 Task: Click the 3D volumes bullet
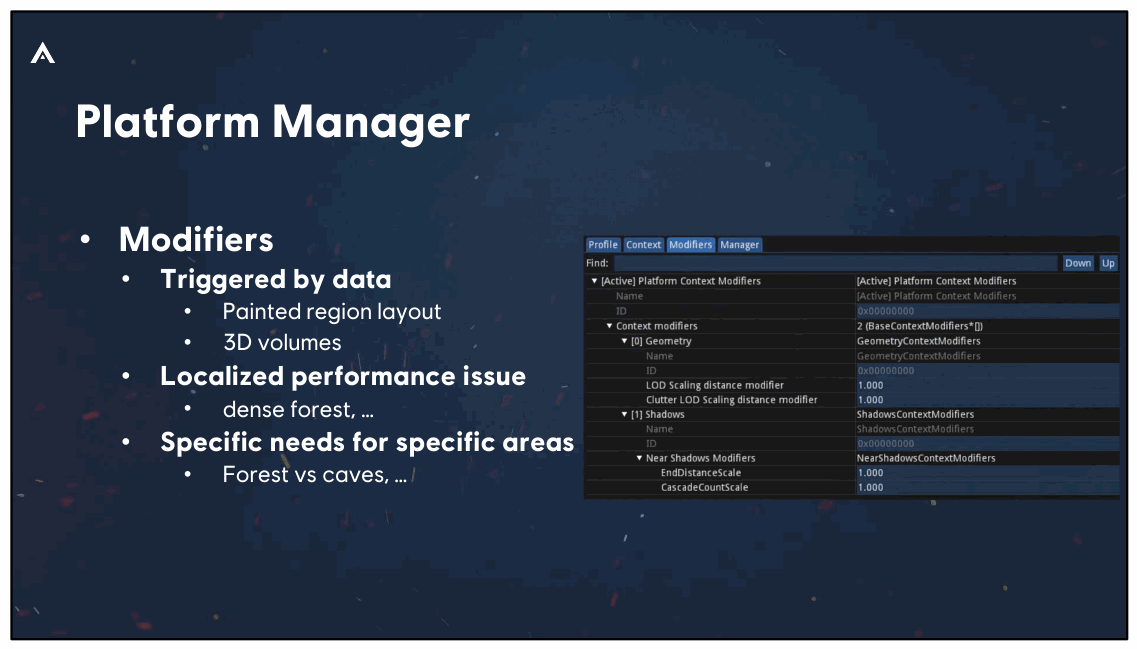(282, 342)
